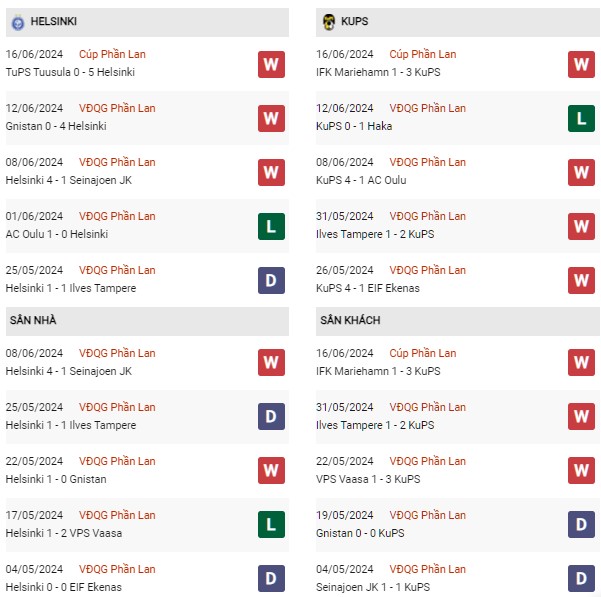Screen dimensions: 601x597
Task: Click the W badge for VPS Vaasa 1 - 3 KuPS
Action: (581, 471)
